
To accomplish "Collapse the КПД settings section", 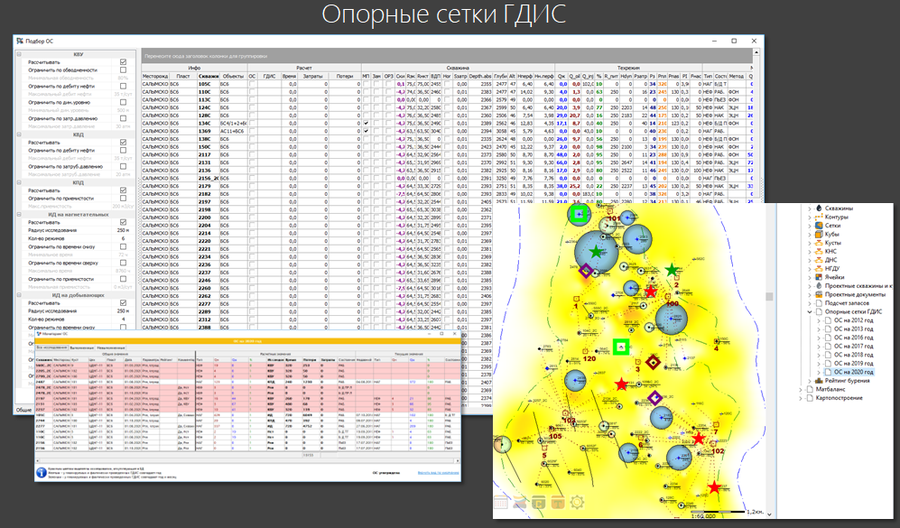I will click(x=19, y=183).
